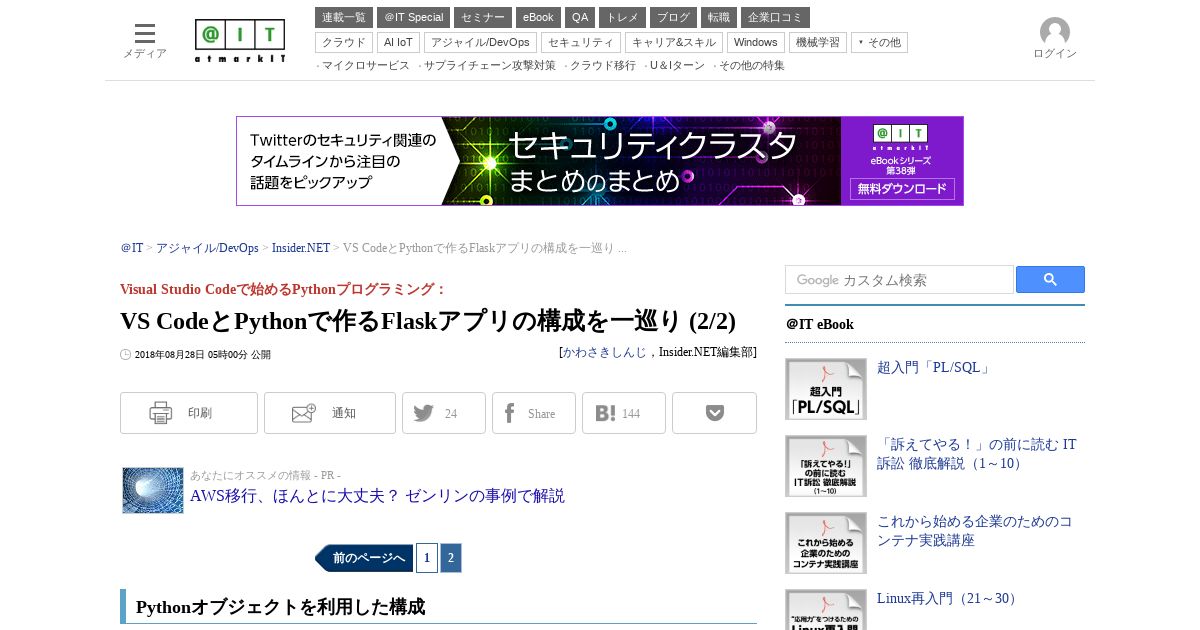Viewport: 1200px width, 630px height.
Task: Click the ログイン user avatar icon
Action: (1055, 32)
